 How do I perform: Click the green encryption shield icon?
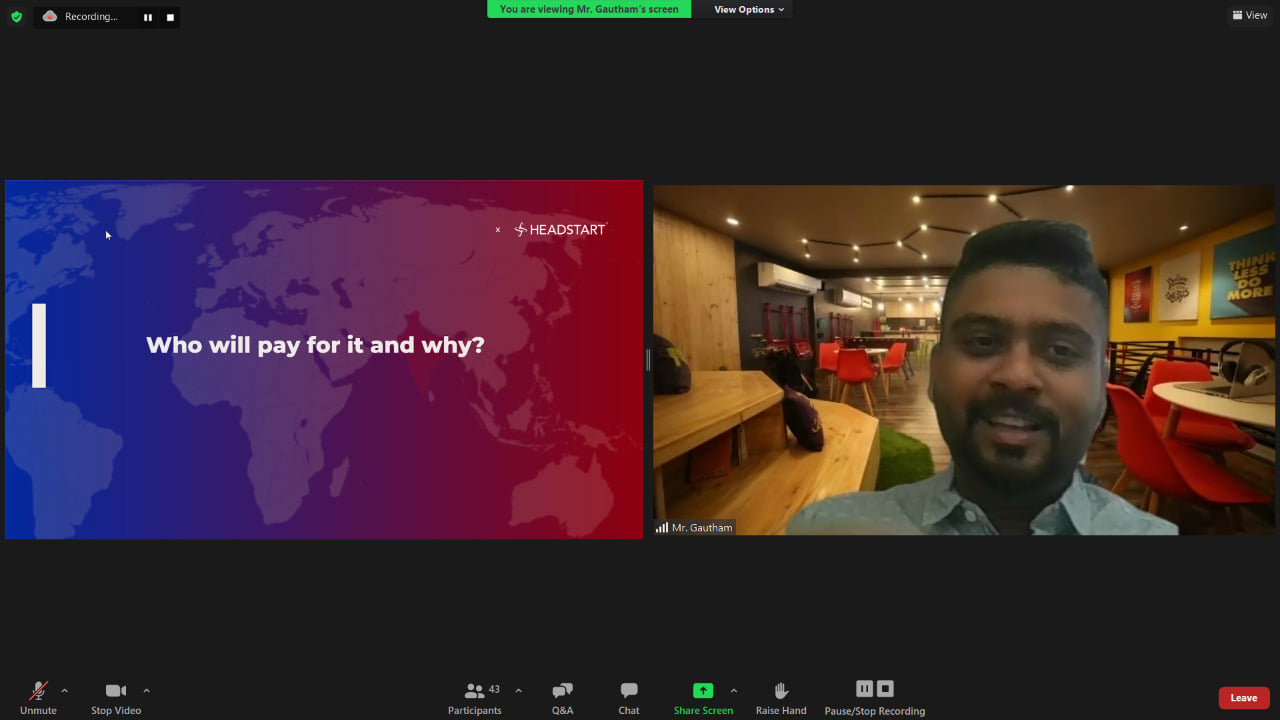tap(16, 17)
